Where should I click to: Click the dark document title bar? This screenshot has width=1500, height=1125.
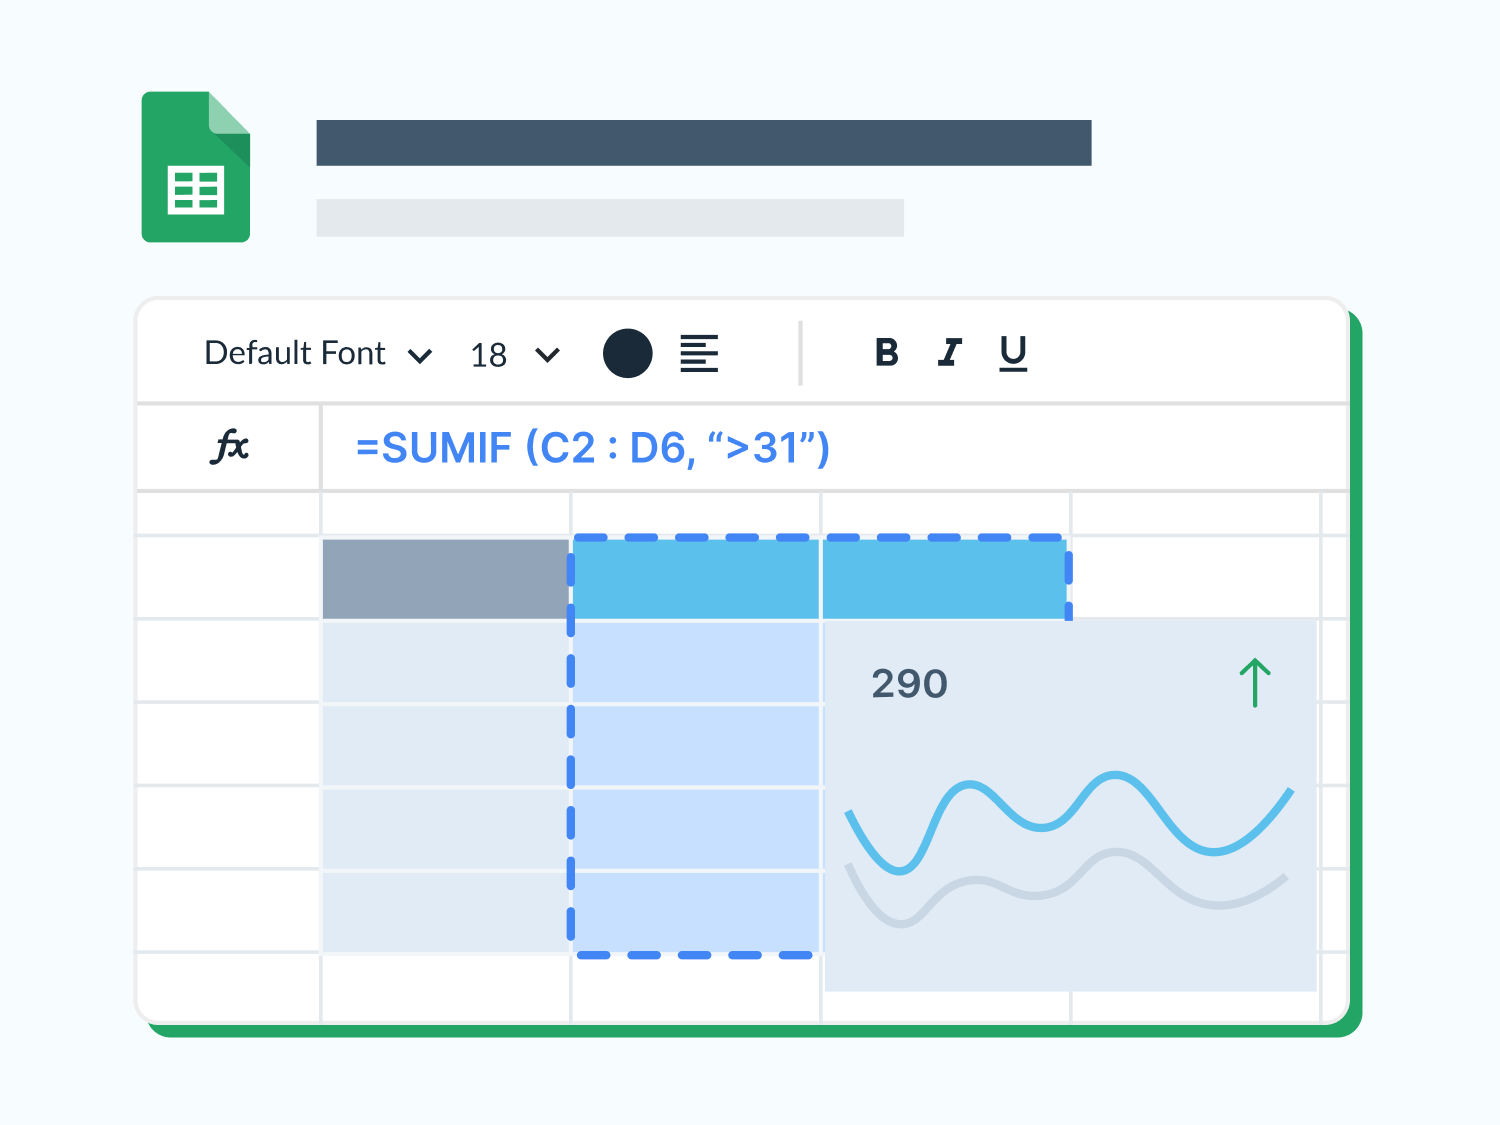coord(703,143)
